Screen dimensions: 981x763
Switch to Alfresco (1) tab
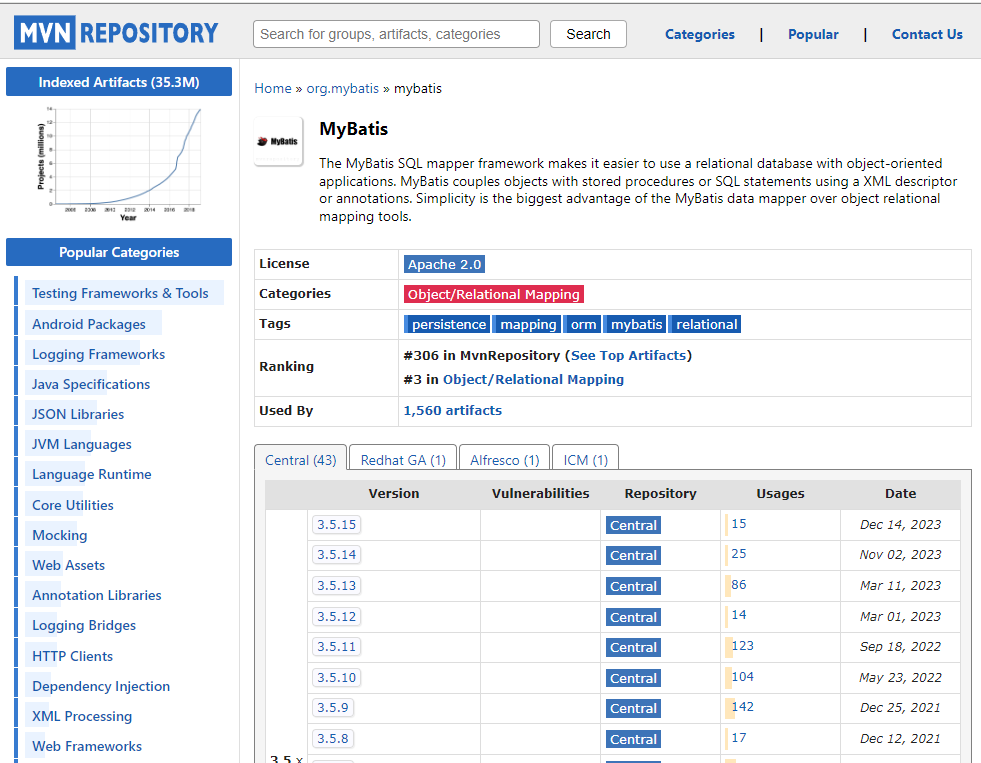(504, 460)
